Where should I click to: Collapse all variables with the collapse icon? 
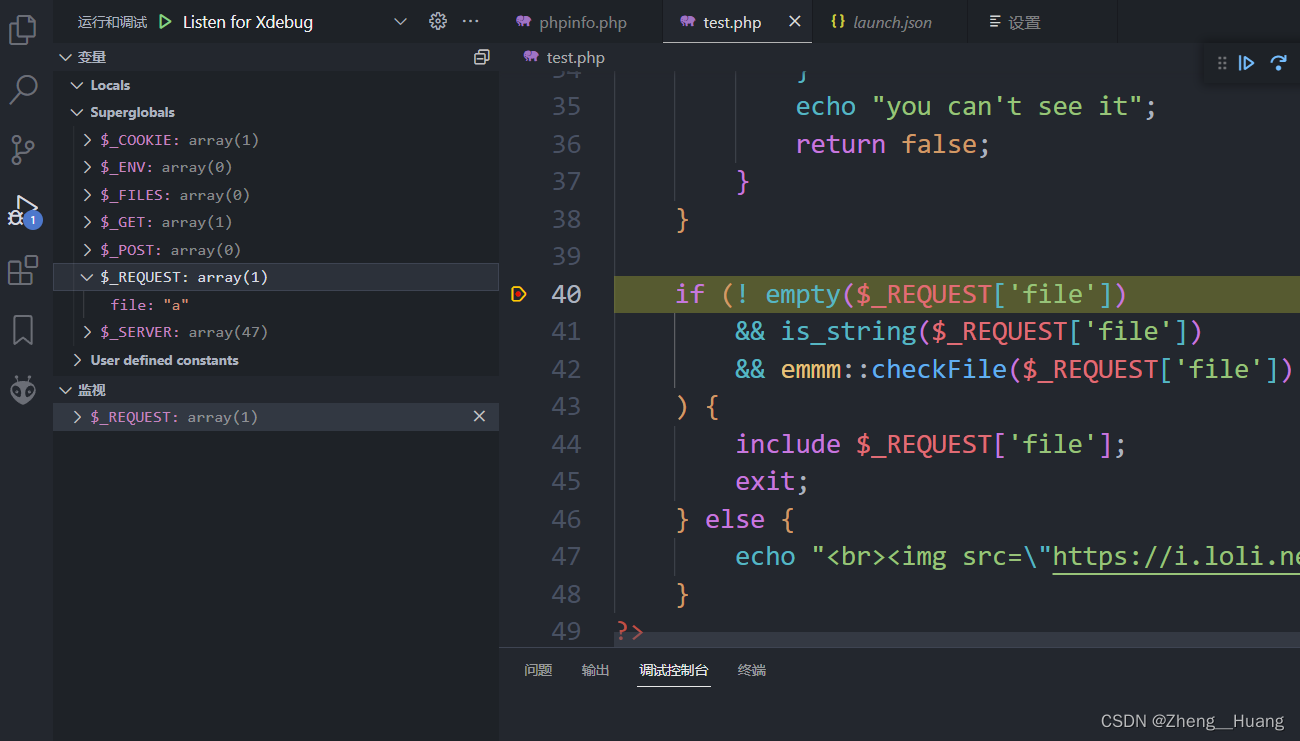point(482,58)
